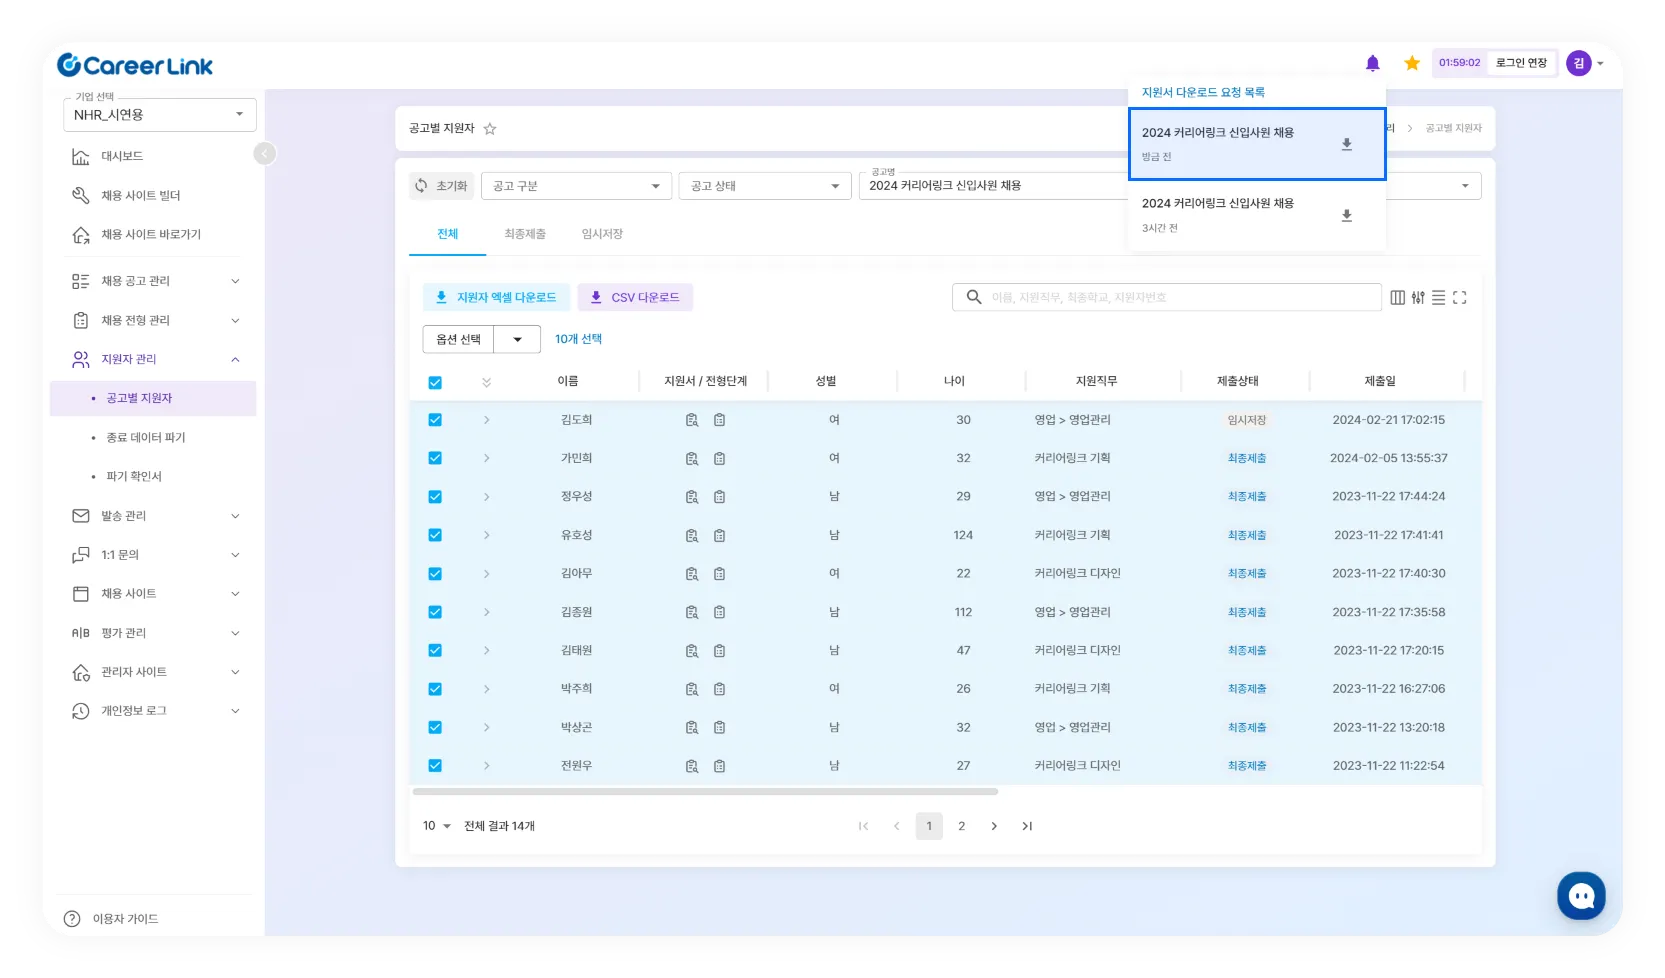Image resolution: width=1665 pixels, height=978 pixels.
Task: Switch to the 최종제출 tab
Action: 525,234
